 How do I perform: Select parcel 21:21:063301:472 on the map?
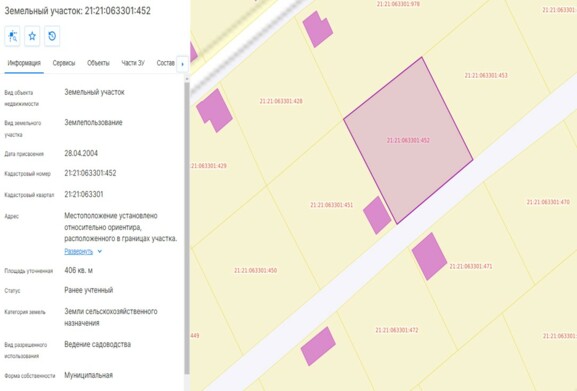click(x=397, y=330)
